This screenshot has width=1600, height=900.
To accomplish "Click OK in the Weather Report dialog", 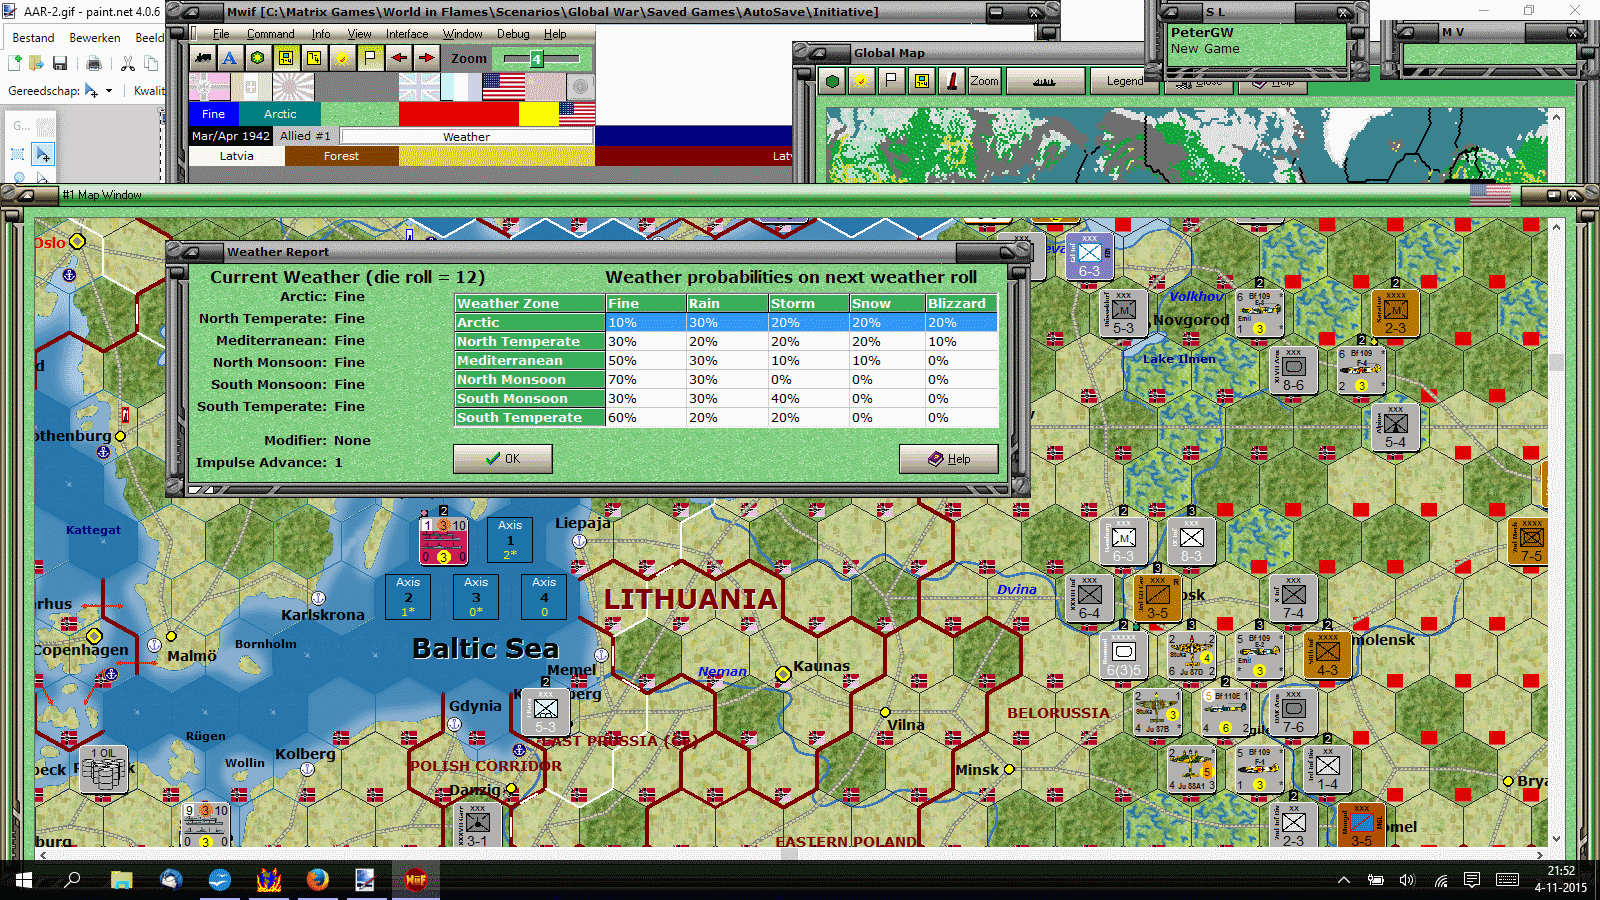I will pyautogui.click(x=502, y=459).
